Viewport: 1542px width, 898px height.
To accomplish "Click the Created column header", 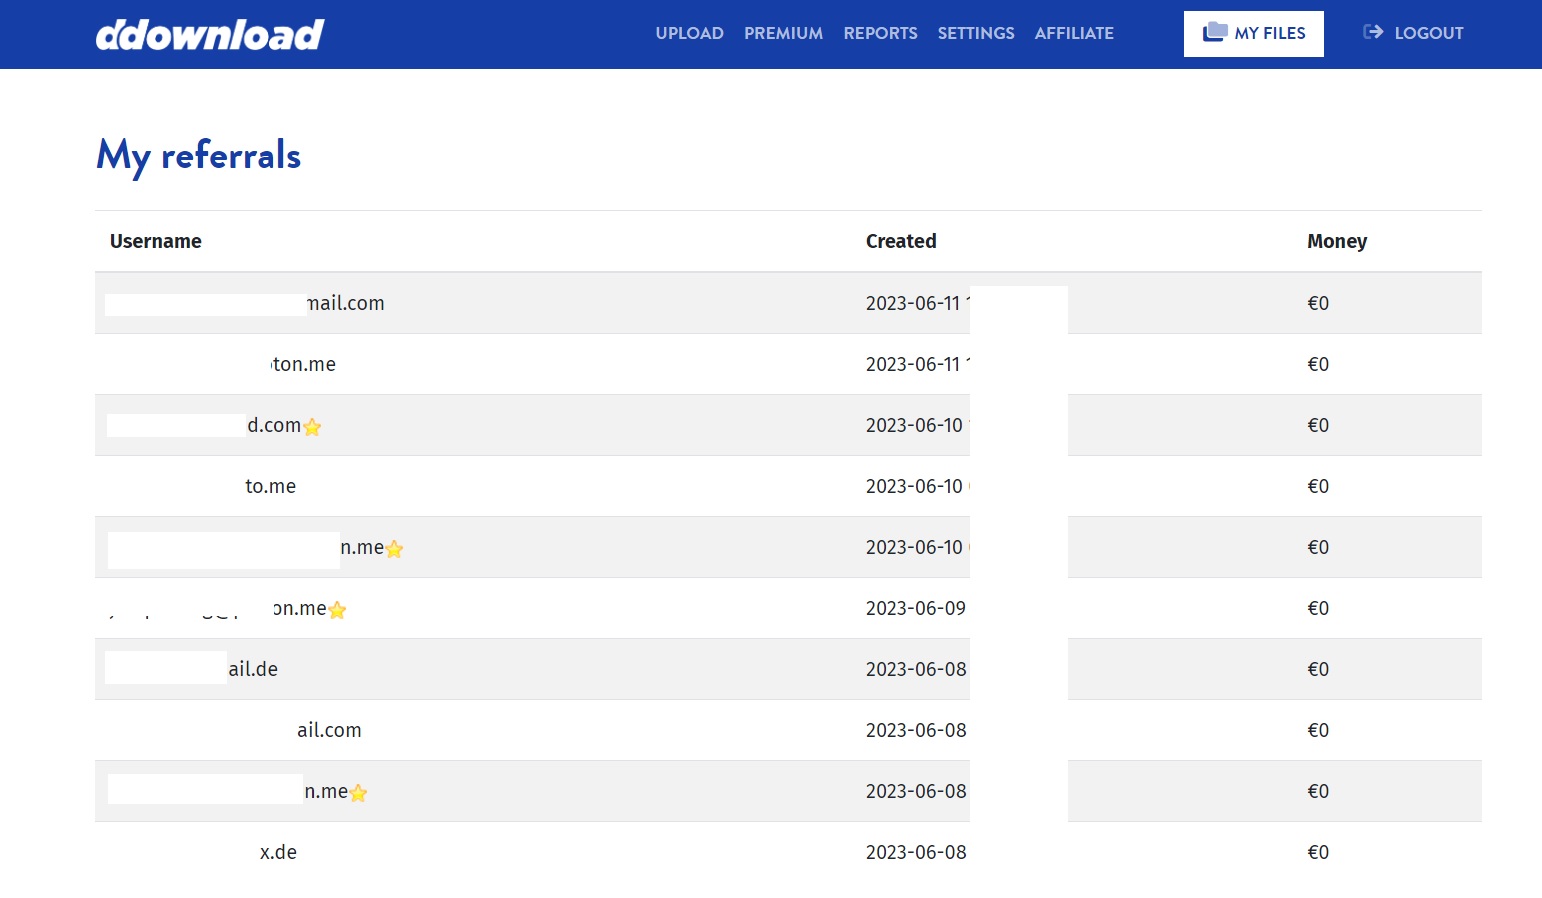I will point(901,241).
